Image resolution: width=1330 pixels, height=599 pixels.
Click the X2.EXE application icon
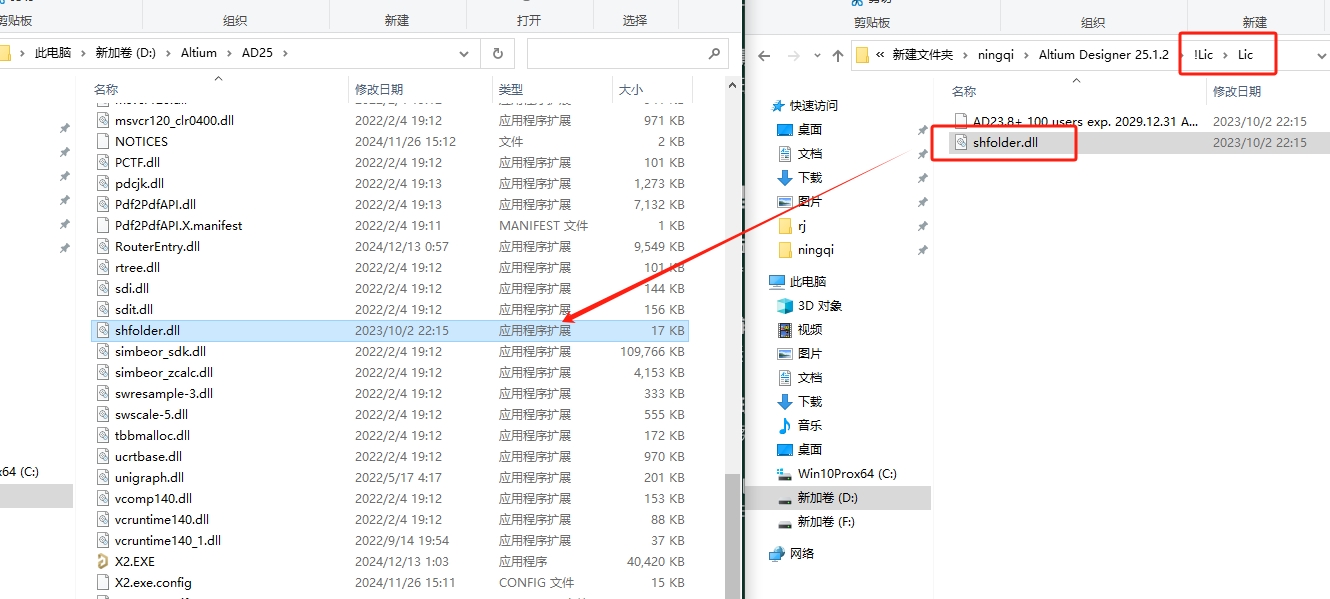(x=102, y=561)
